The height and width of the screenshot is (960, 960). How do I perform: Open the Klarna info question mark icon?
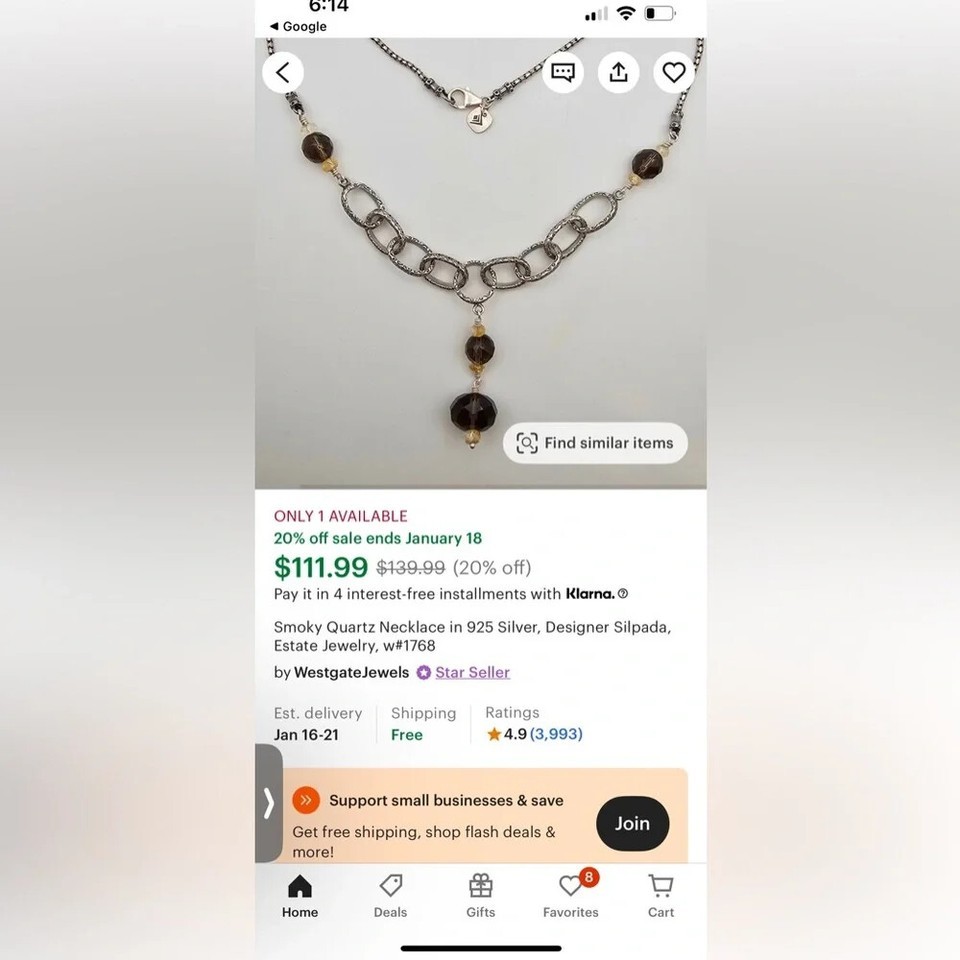point(623,593)
